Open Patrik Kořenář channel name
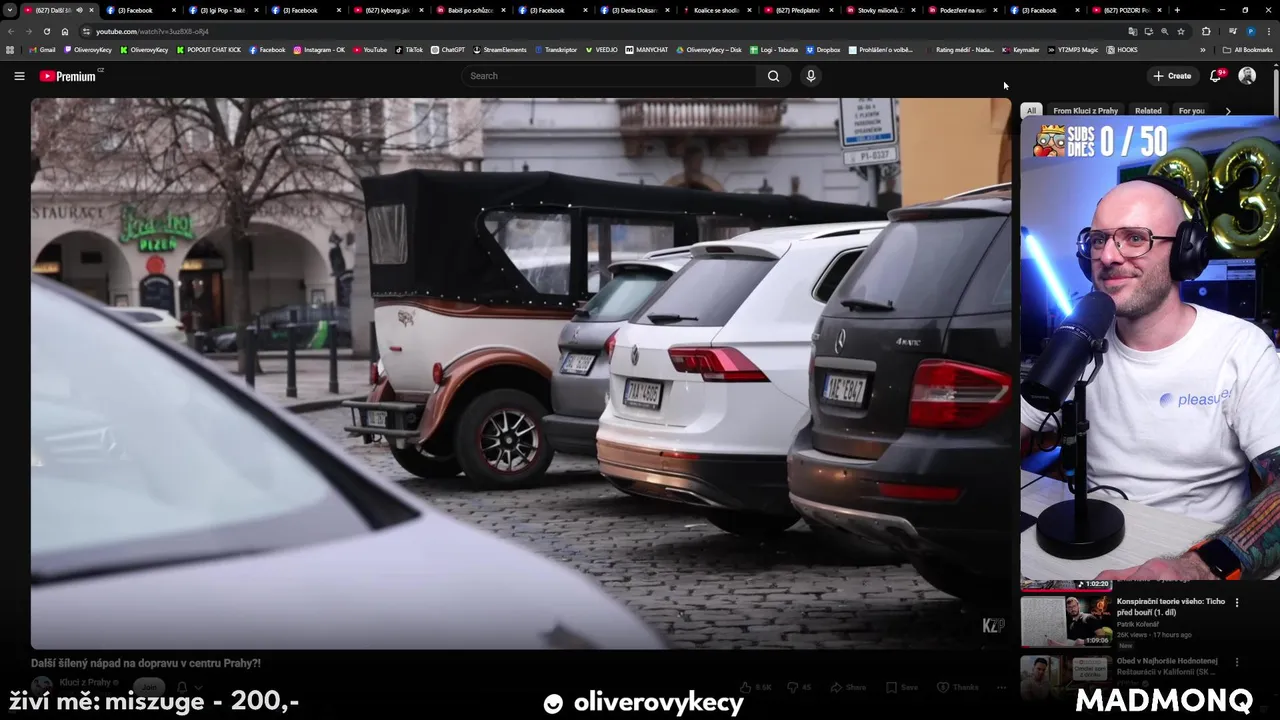1280x720 pixels. pyautogui.click(x=1138, y=624)
